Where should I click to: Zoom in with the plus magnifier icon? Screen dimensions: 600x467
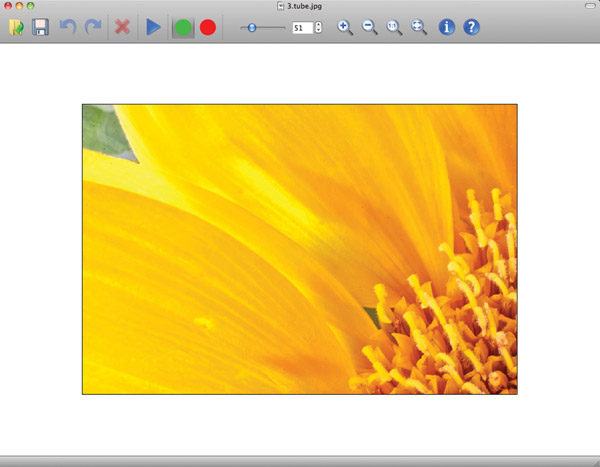(x=345, y=28)
